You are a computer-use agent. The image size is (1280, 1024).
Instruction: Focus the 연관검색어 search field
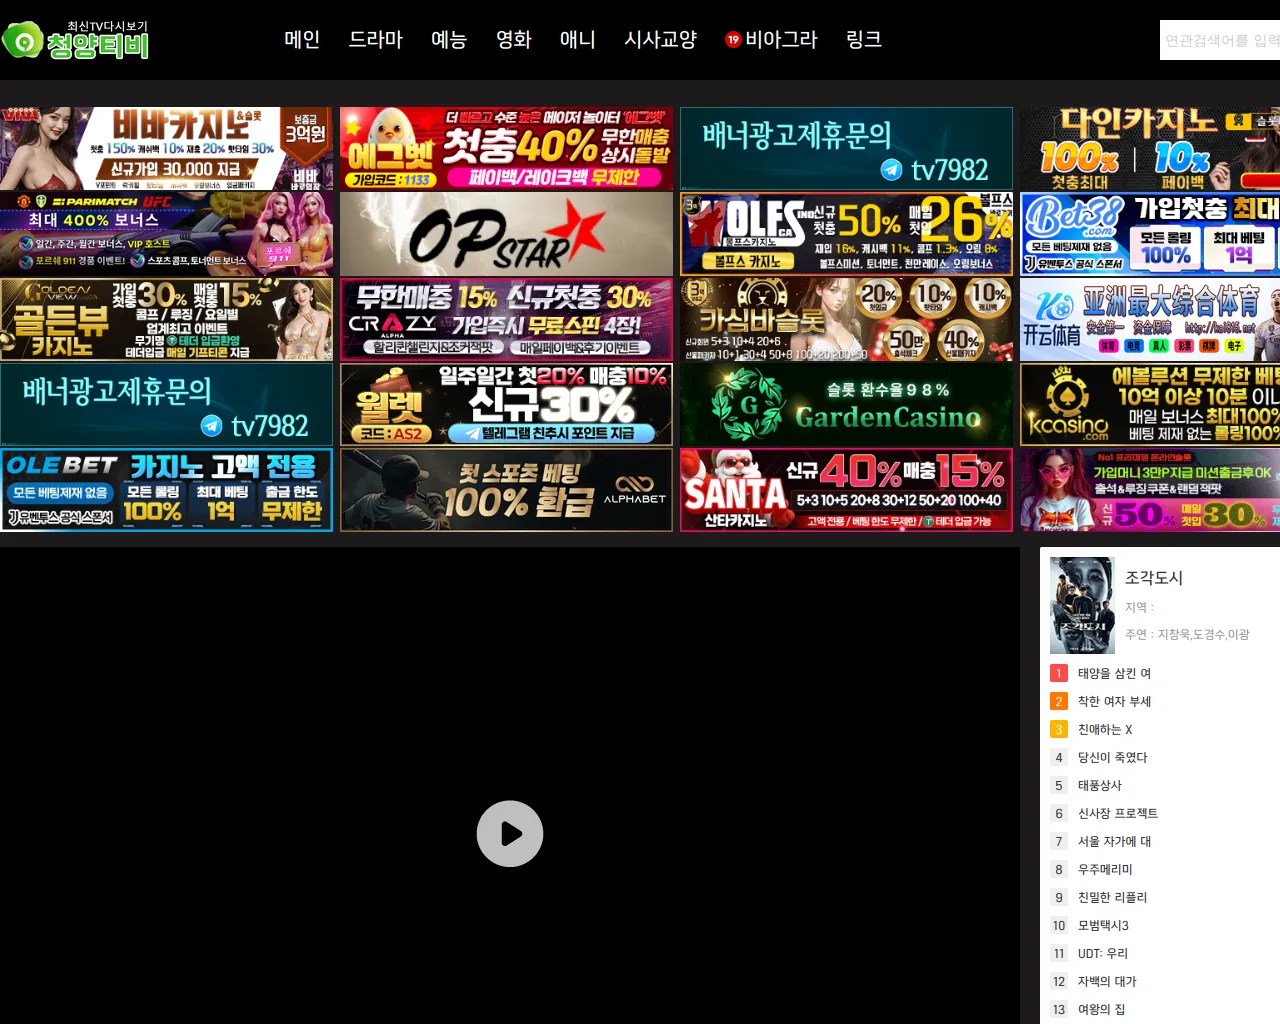[1220, 40]
